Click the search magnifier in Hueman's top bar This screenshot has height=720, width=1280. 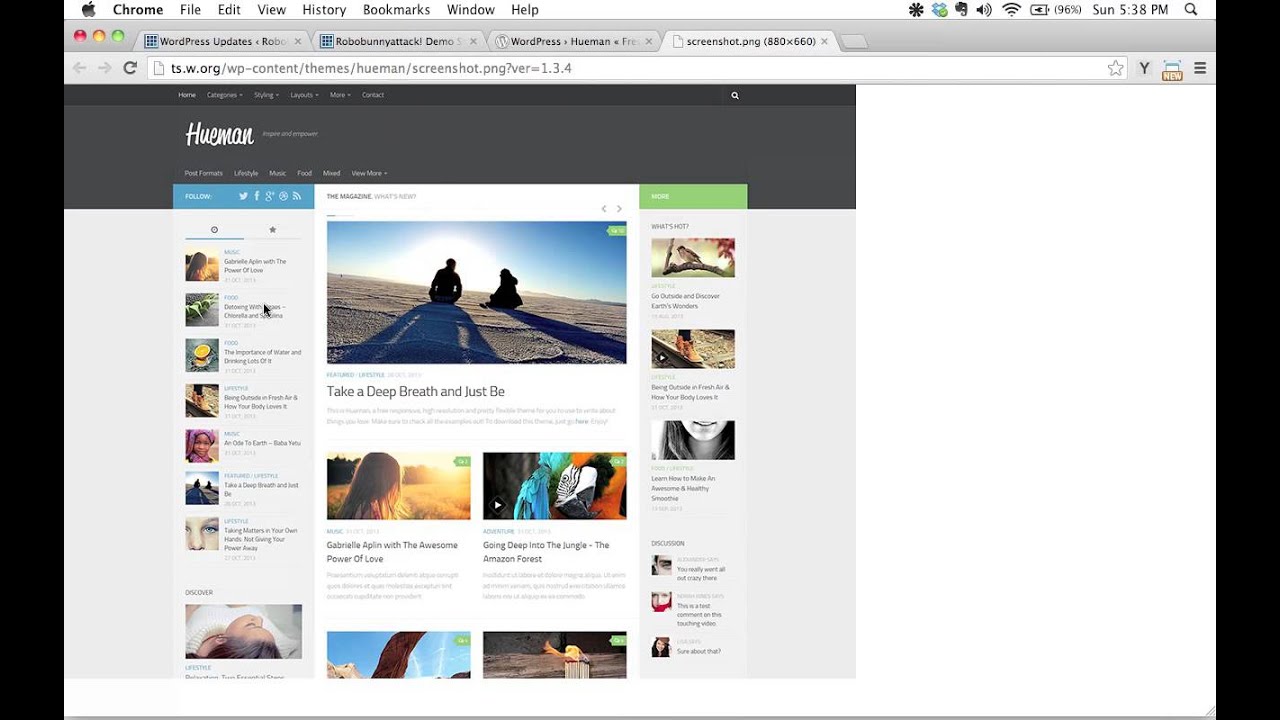[x=735, y=95]
